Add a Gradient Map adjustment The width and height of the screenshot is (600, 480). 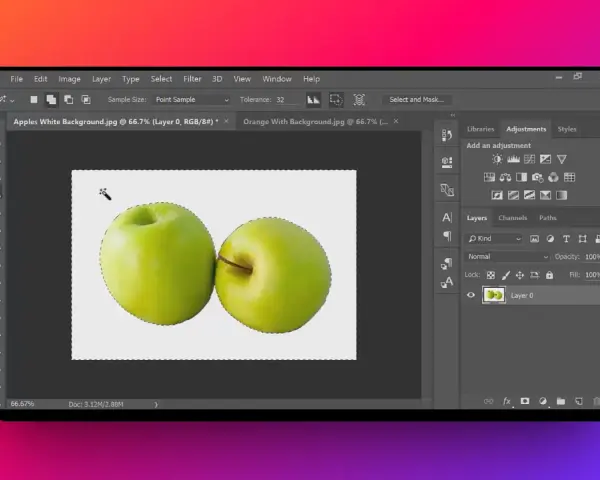point(561,195)
